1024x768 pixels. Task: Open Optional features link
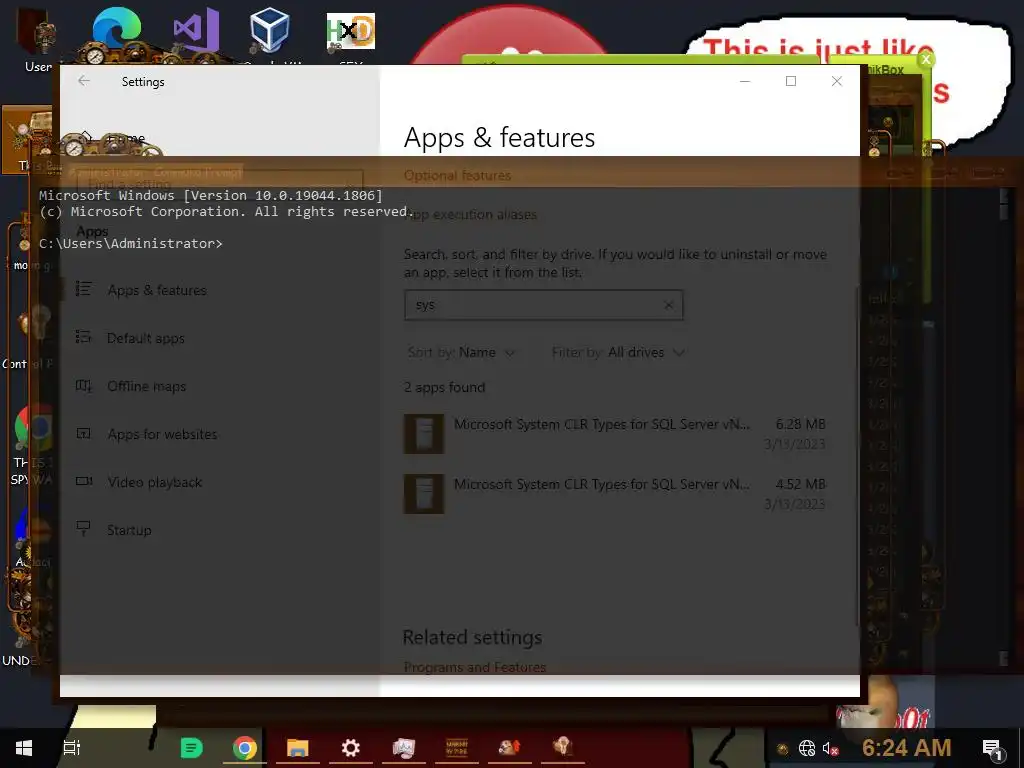point(457,176)
